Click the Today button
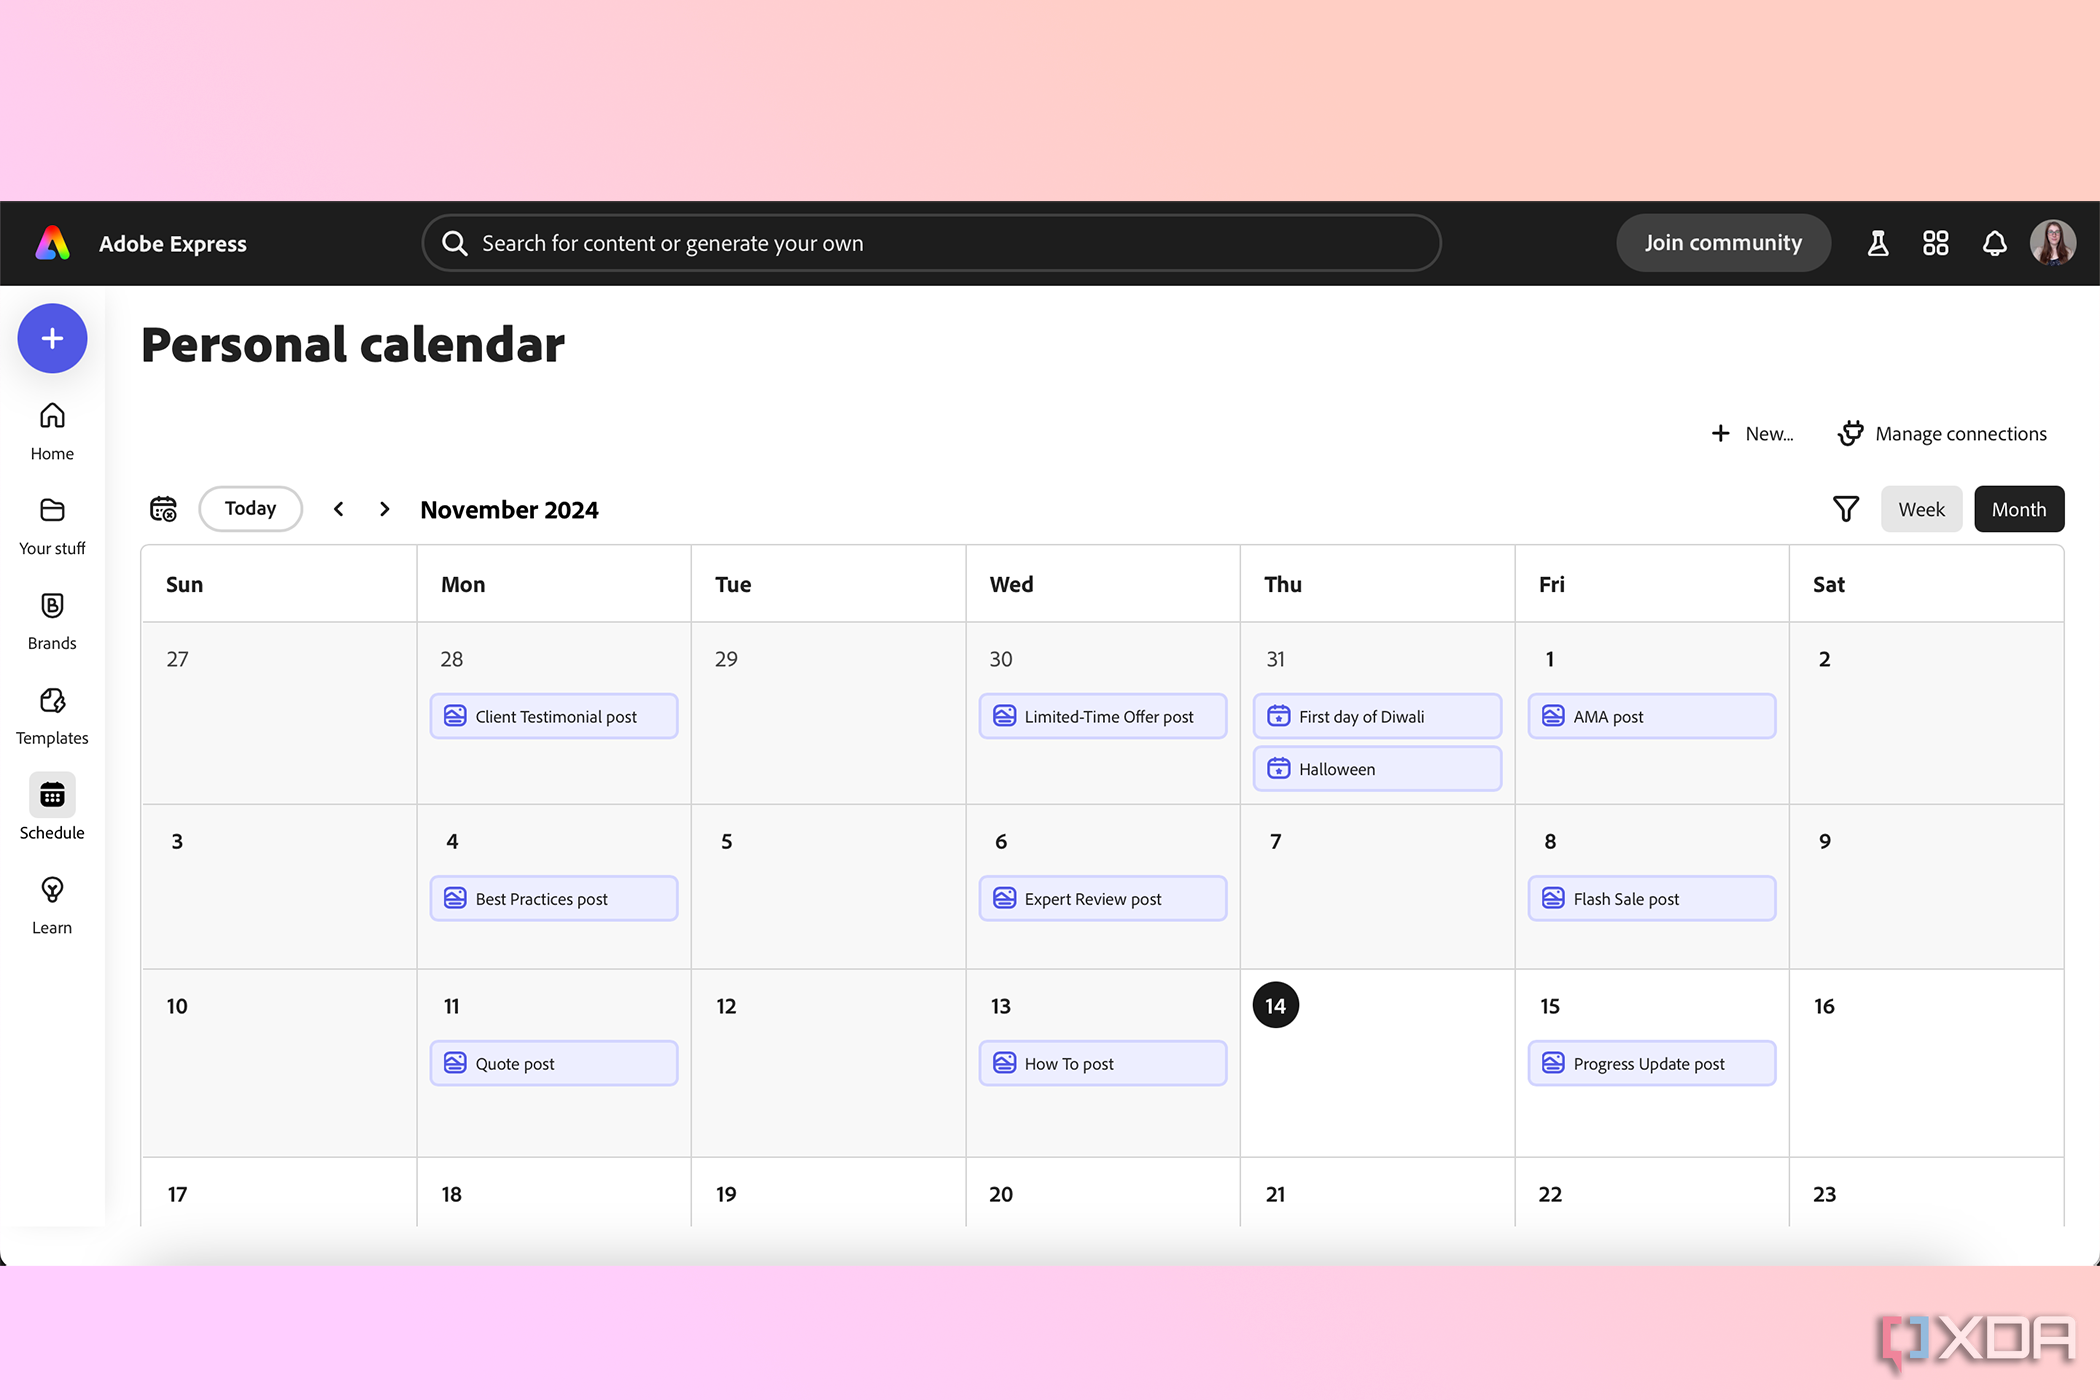The image size is (2100, 1400). [x=248, y=508]
